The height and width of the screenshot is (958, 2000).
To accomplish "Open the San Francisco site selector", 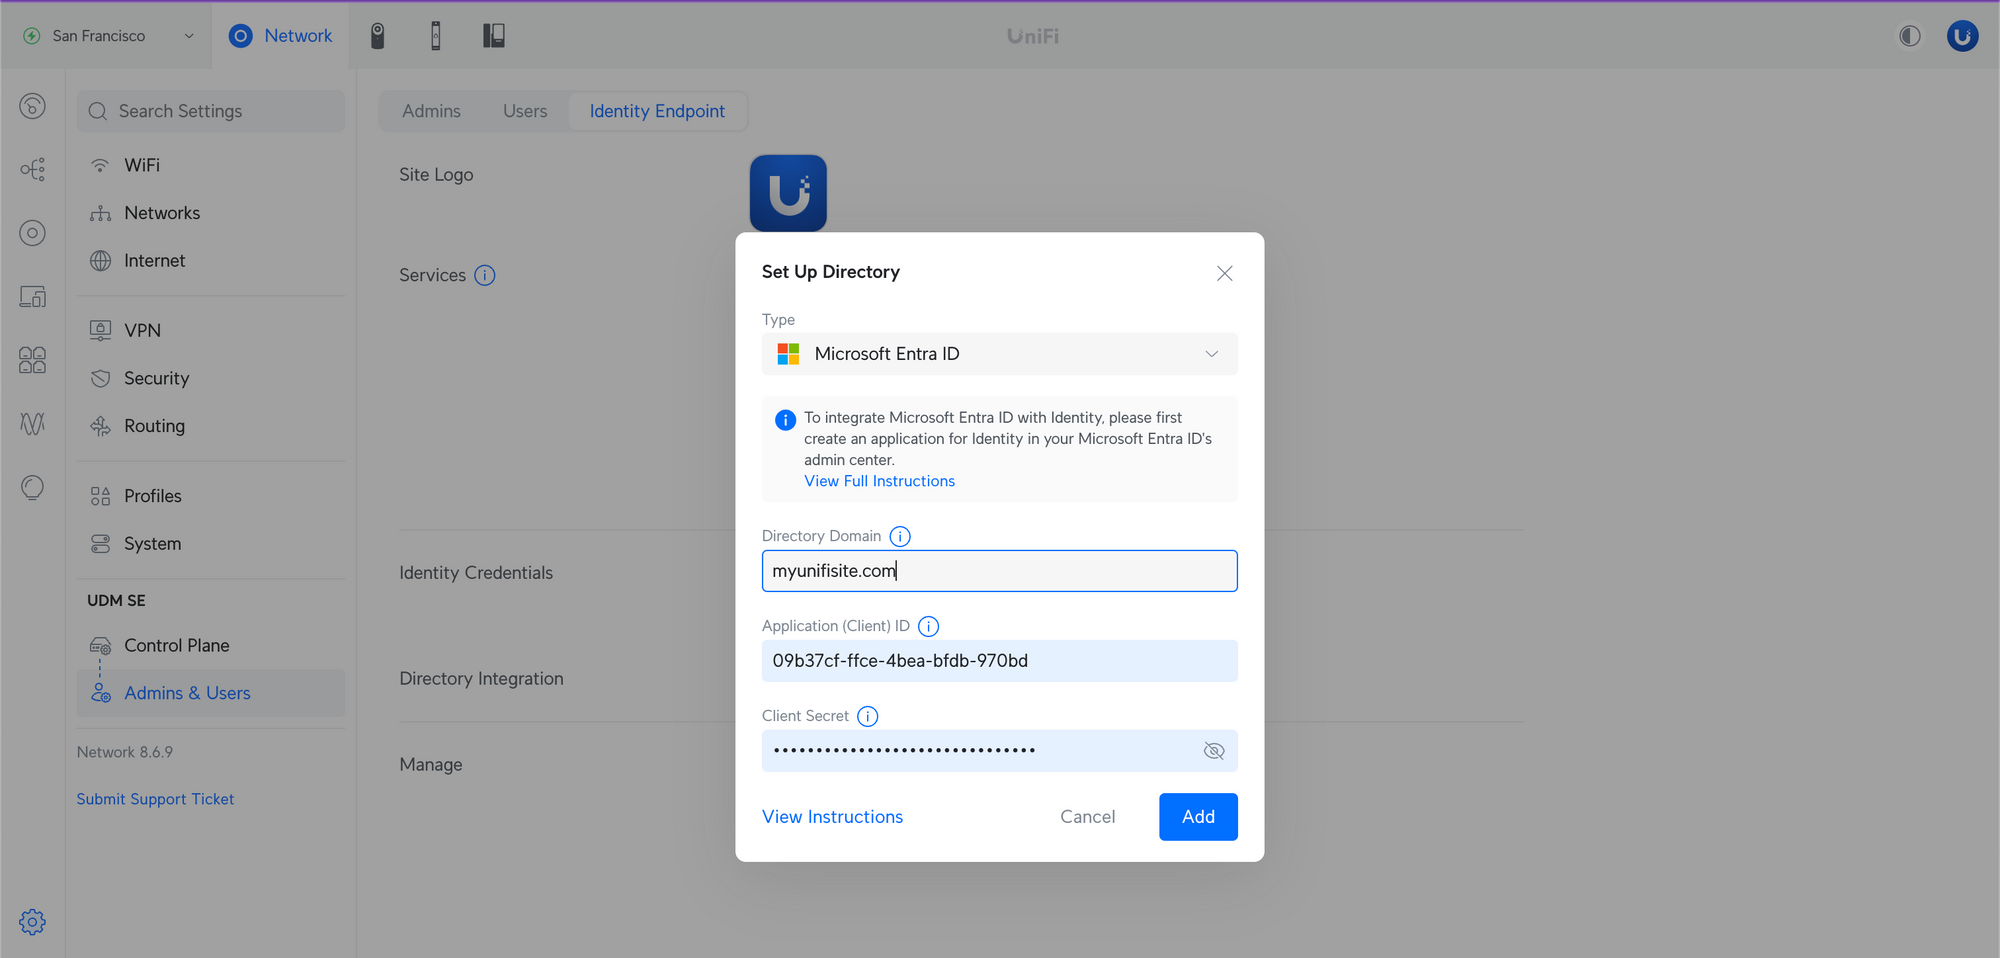I will [110, 36].
